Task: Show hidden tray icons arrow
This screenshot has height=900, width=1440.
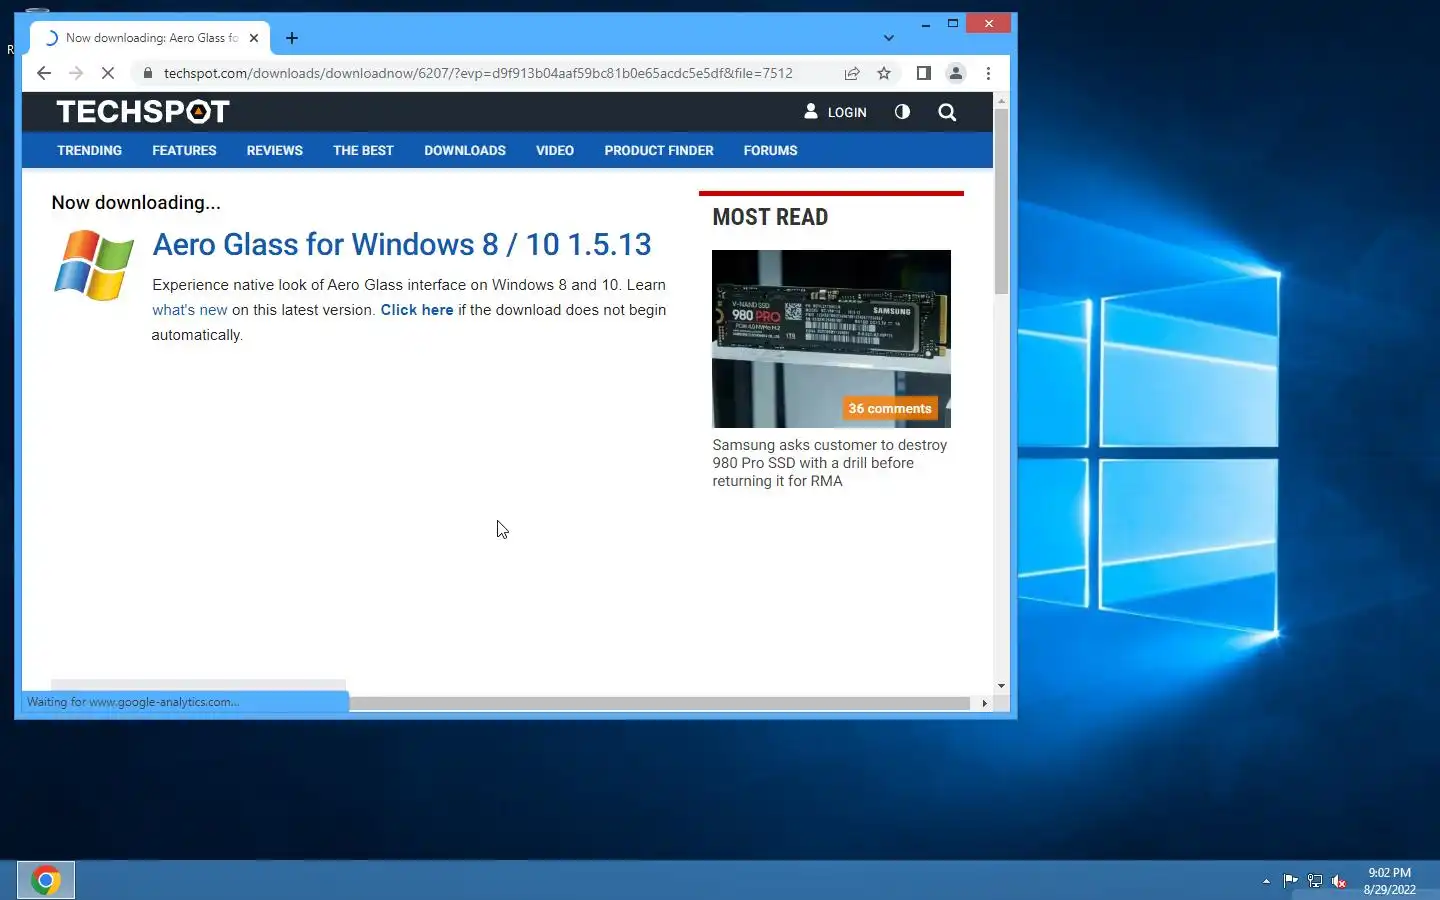Action: [1266, 881]
